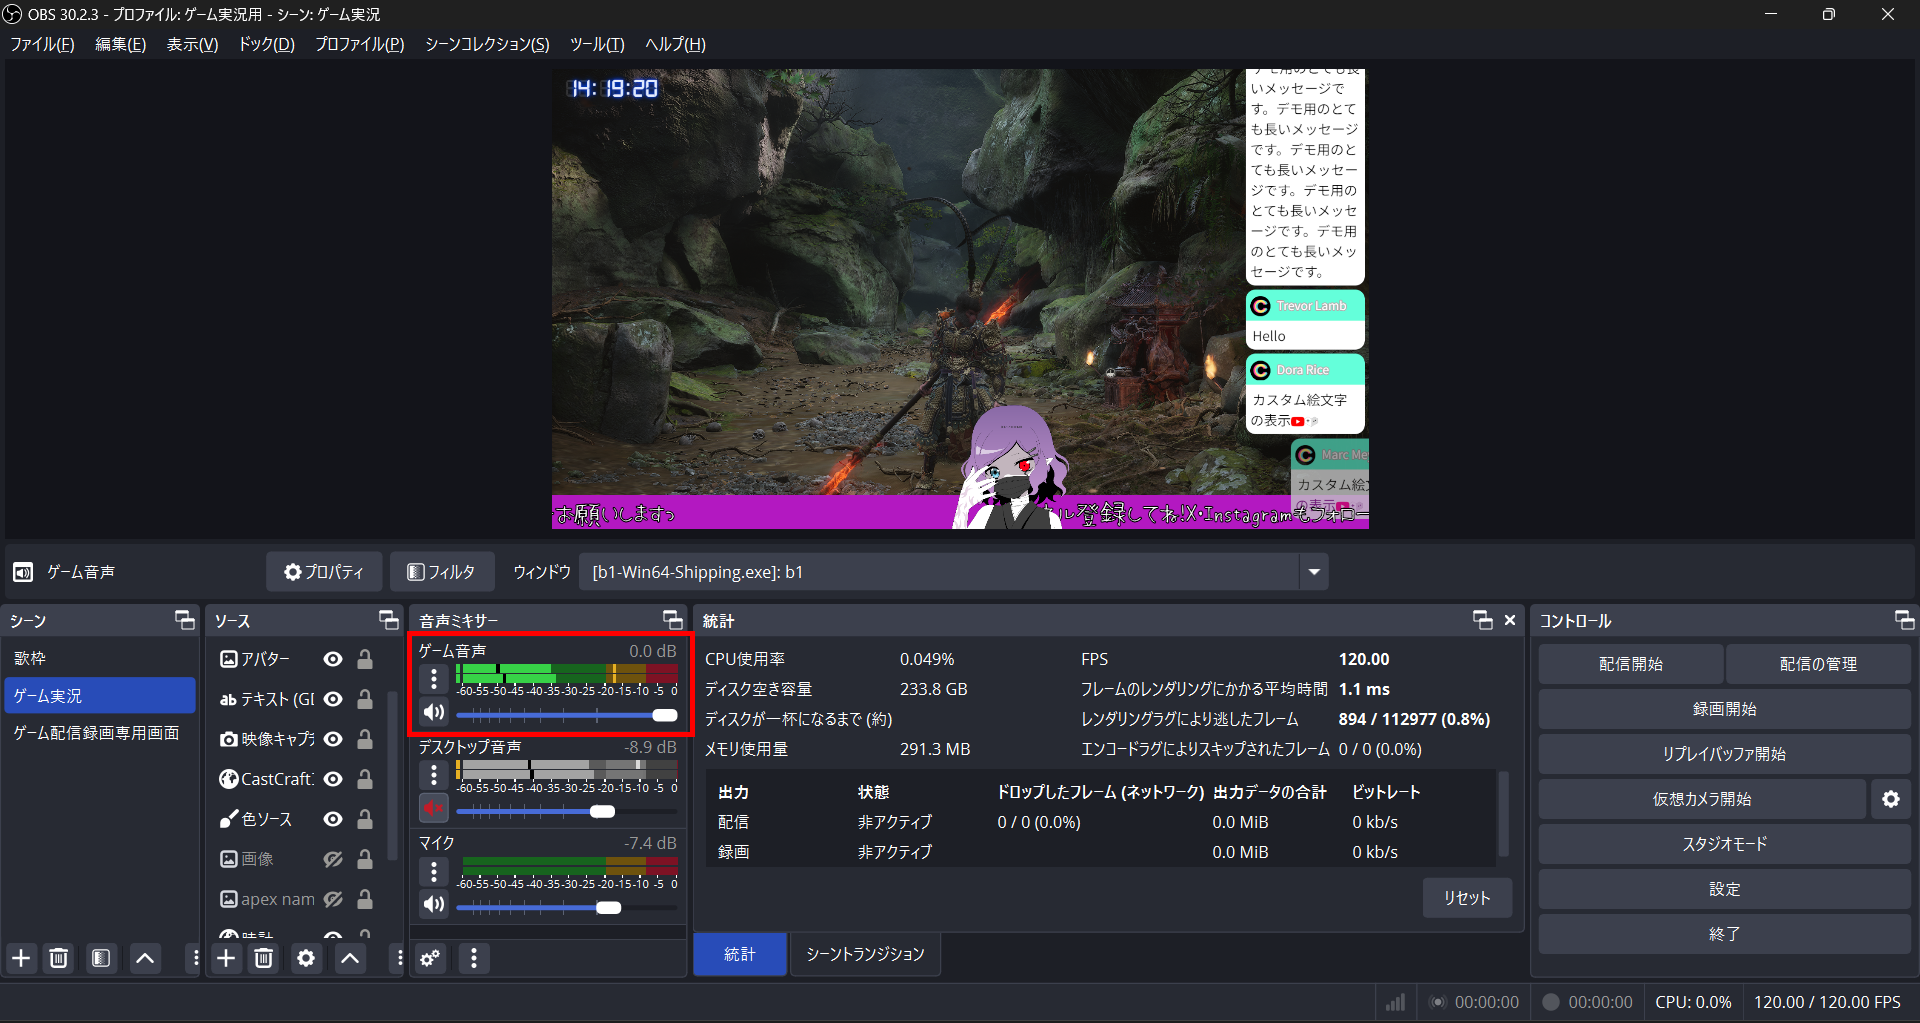Move source up with arrow icon

coord(350,958)
